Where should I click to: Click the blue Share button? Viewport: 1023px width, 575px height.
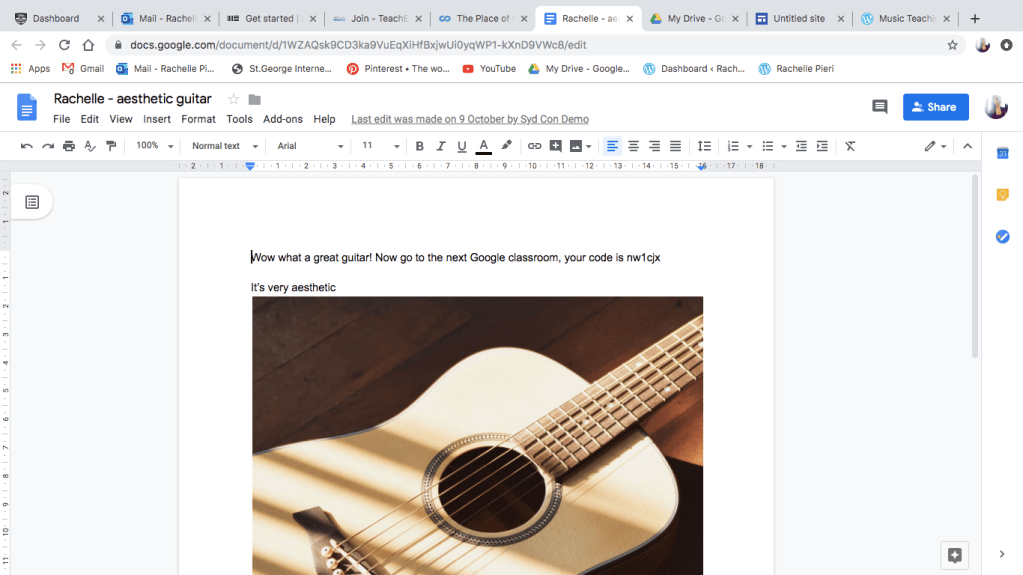pos(935,107)
